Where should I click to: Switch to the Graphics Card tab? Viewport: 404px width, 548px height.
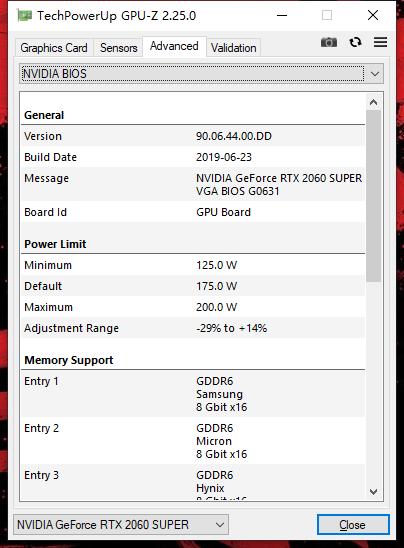(x=54, y=48)
